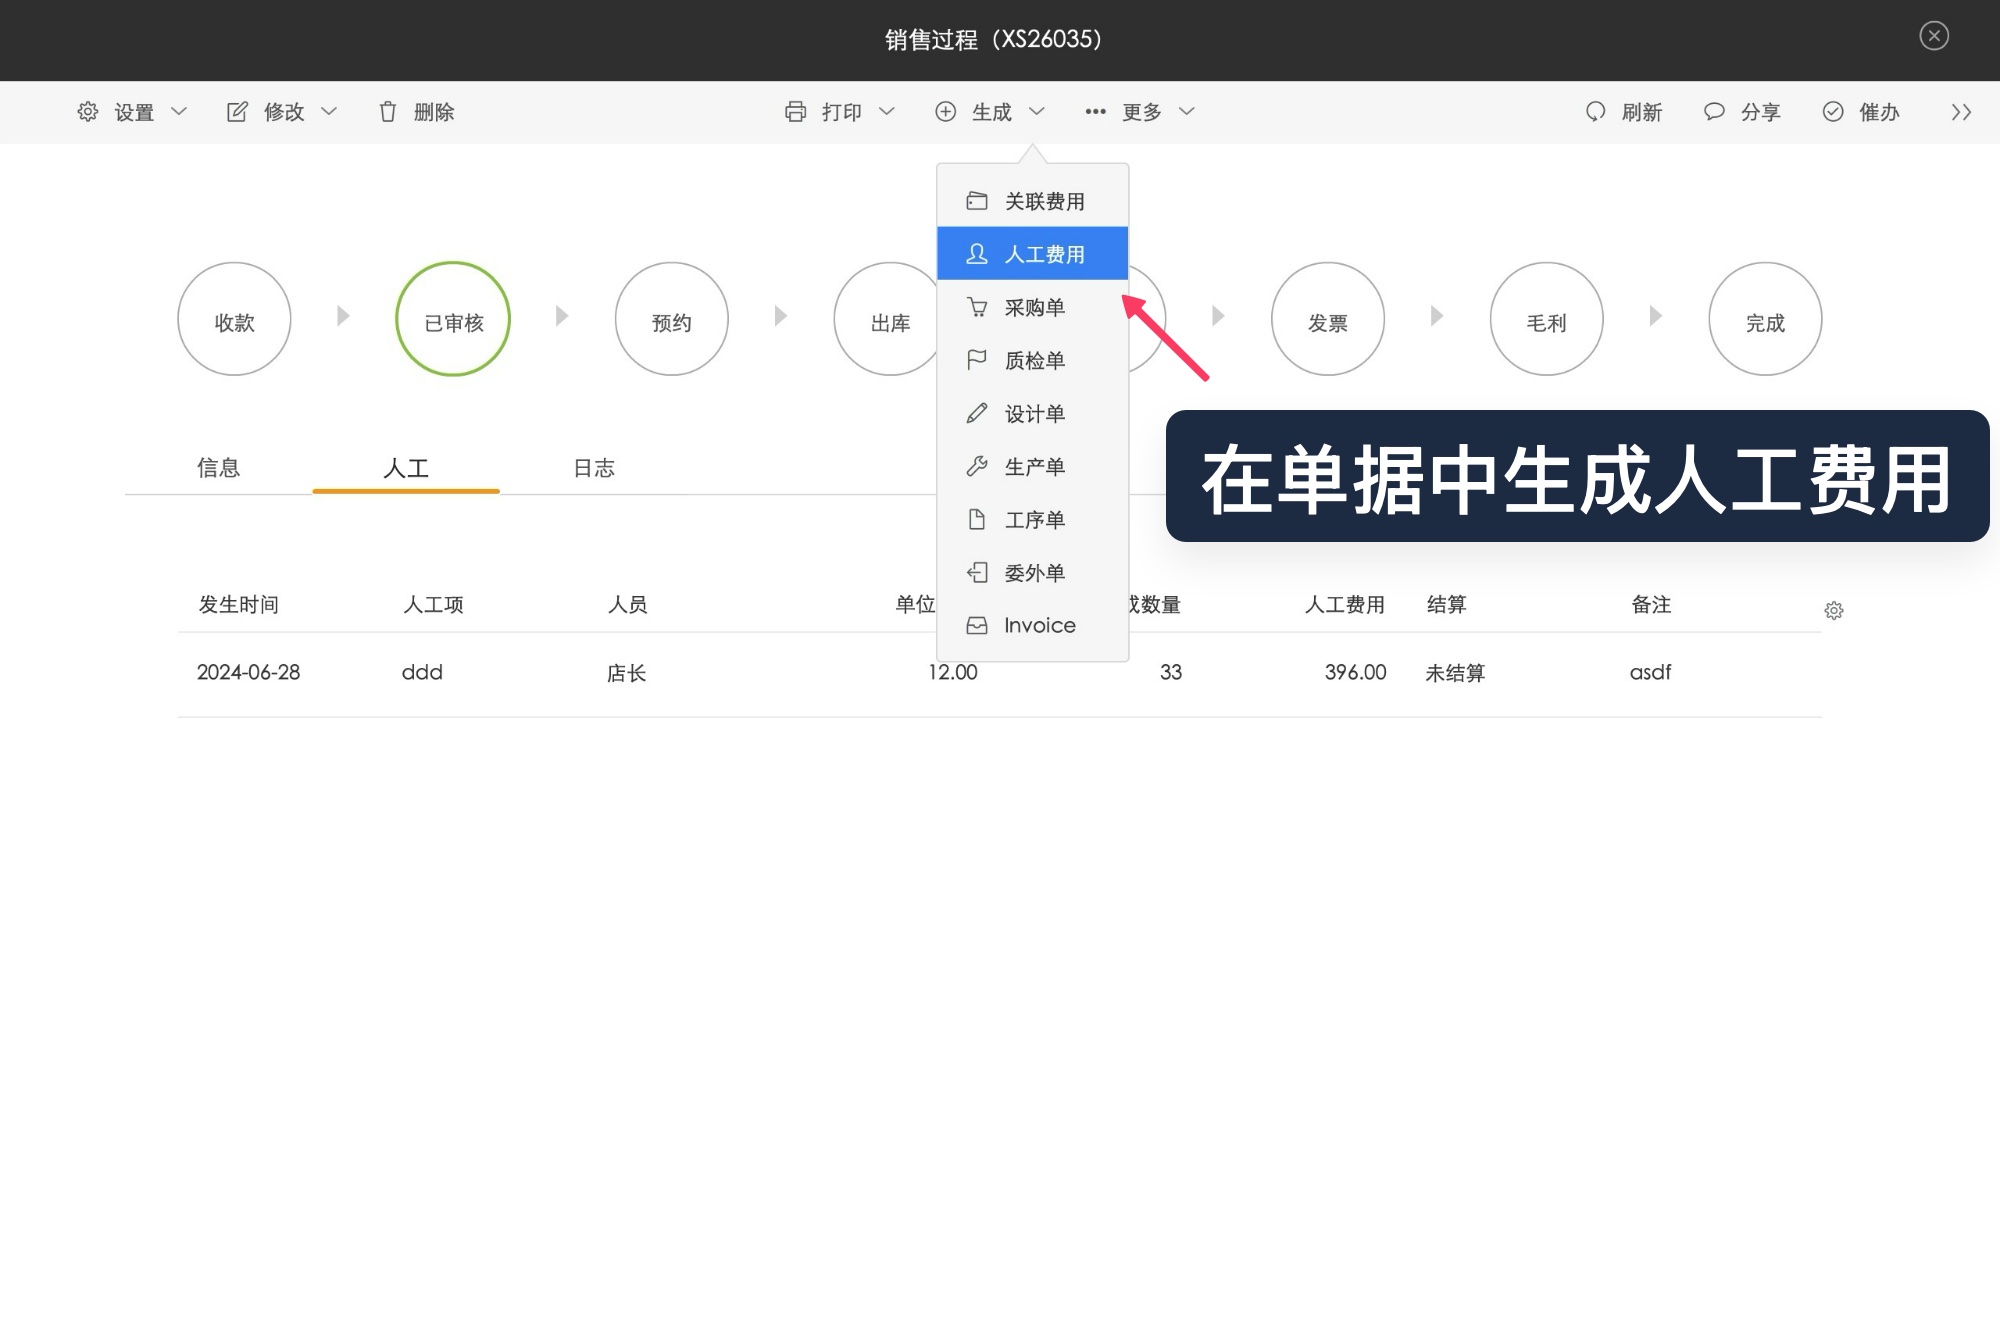Click the 已审核 process step circle

point(452,318)
